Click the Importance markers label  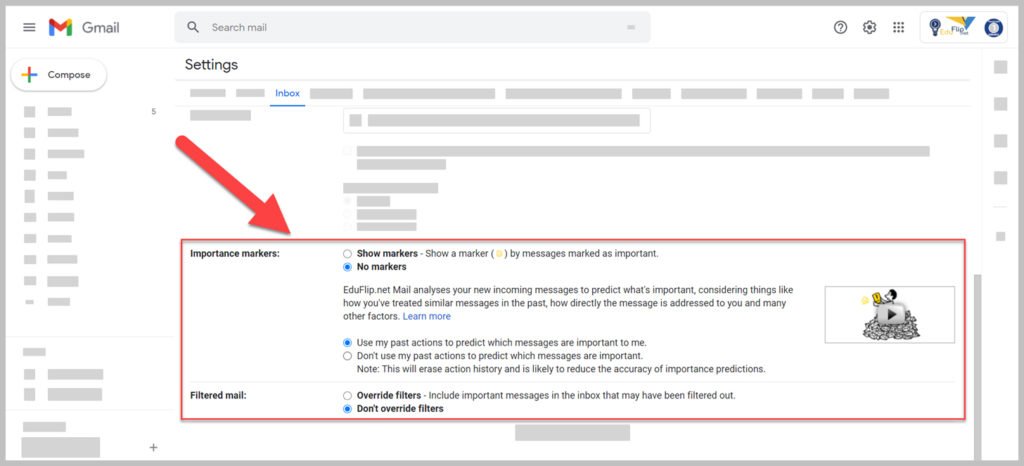(234, 254)
